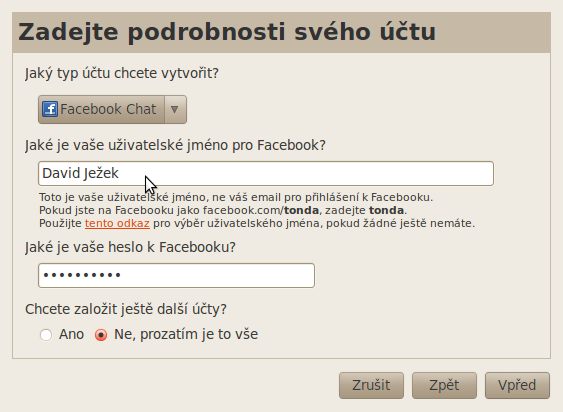Click the label 'Jaké je vaše heslo k Facebooku?'
Image resolution: width=563 pixels, height=412 pixels.
coord(130,247)
